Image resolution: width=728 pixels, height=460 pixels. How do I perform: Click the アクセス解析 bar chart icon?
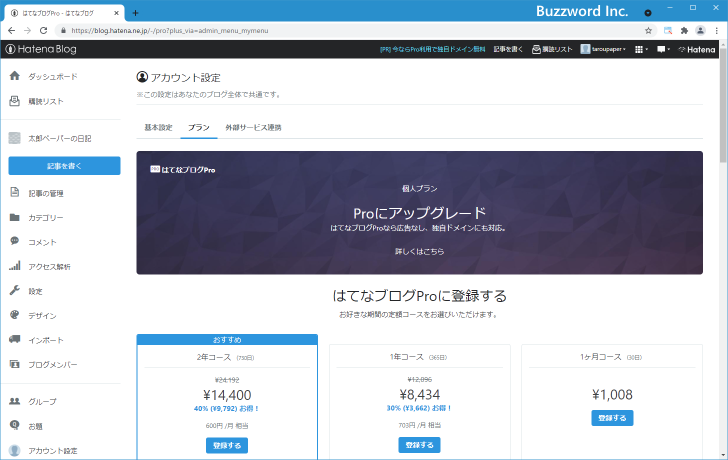(x=15, y=266)
